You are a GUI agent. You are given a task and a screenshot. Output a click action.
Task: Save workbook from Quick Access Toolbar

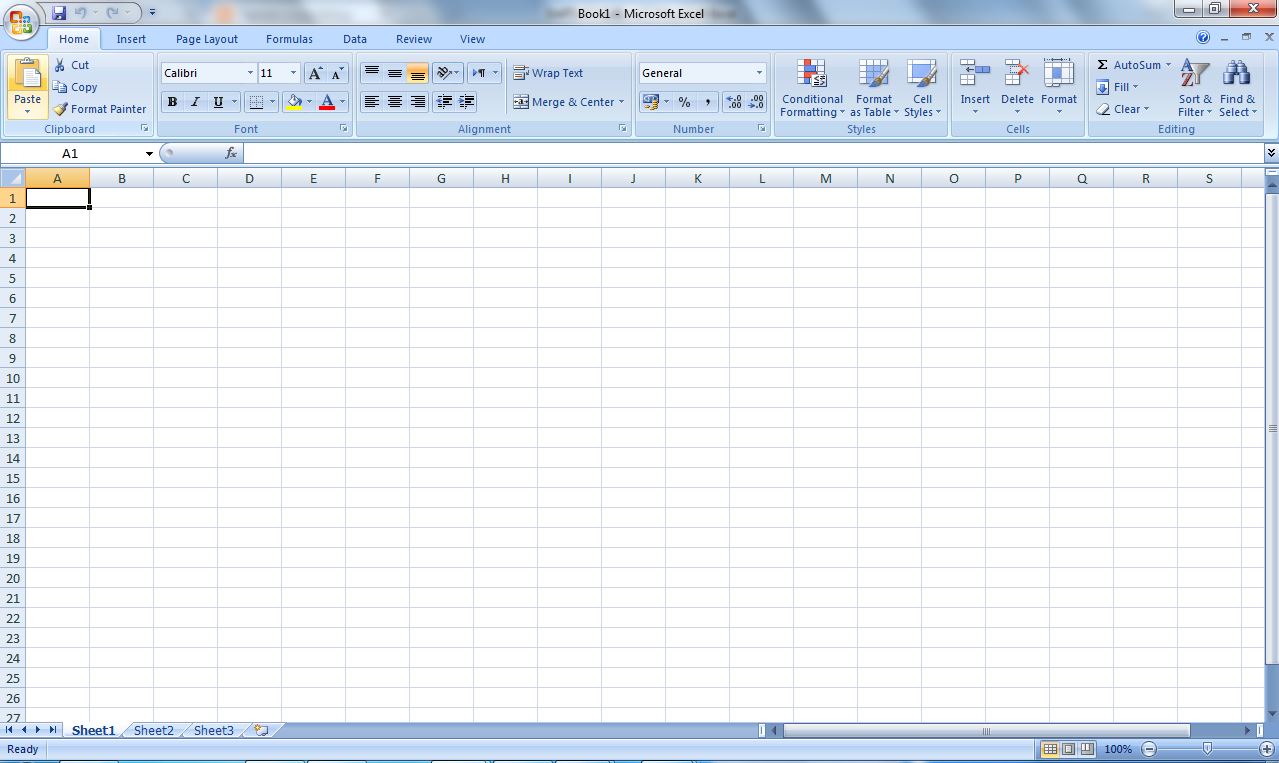(x=59, y=13)
